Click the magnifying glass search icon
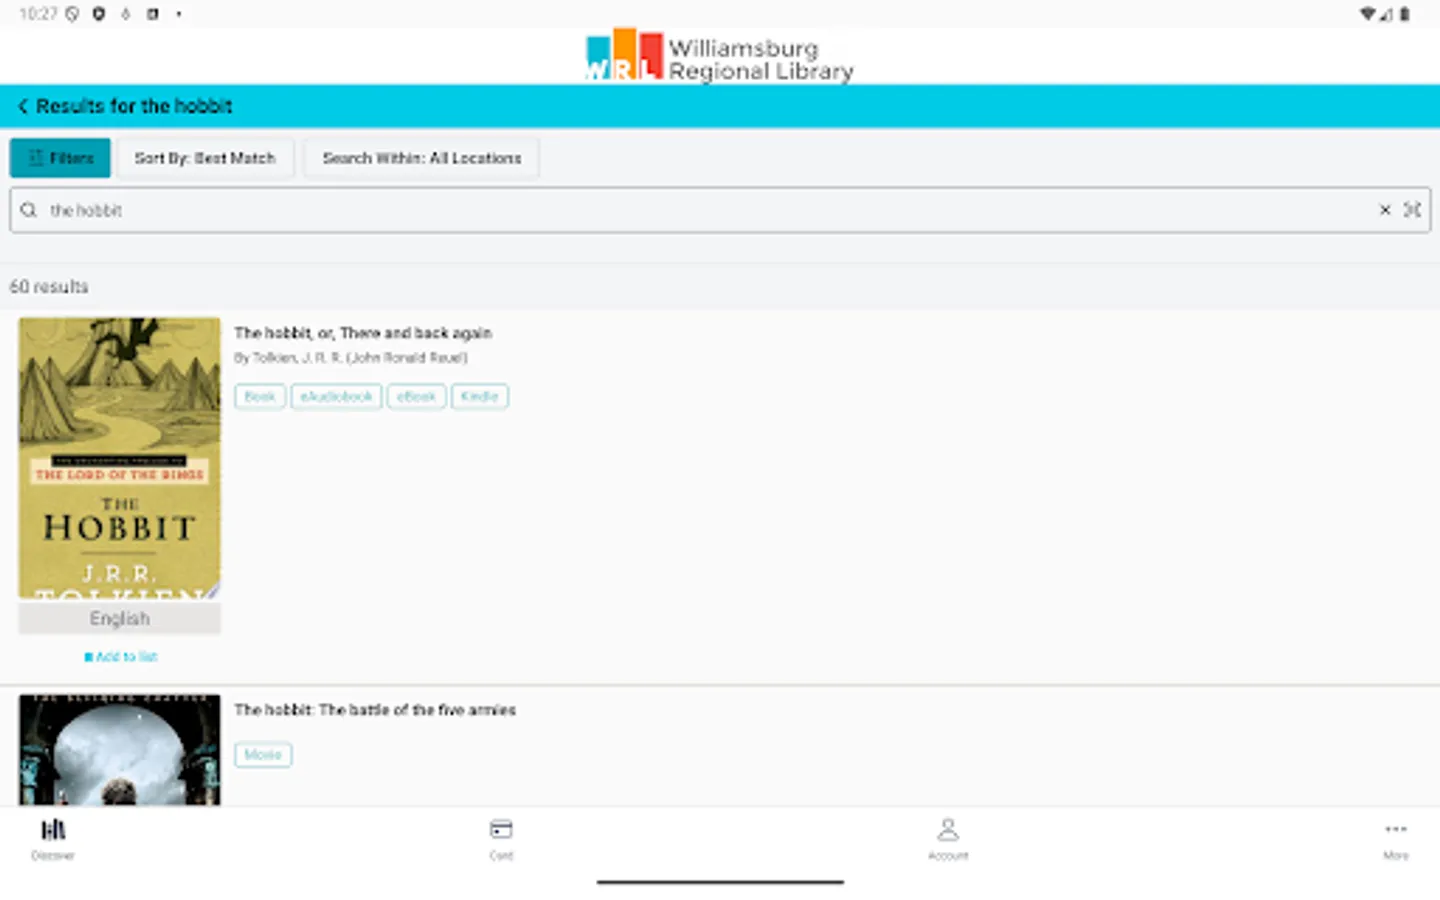Viewport: 1440px width, 900px height. click(28, 210)
